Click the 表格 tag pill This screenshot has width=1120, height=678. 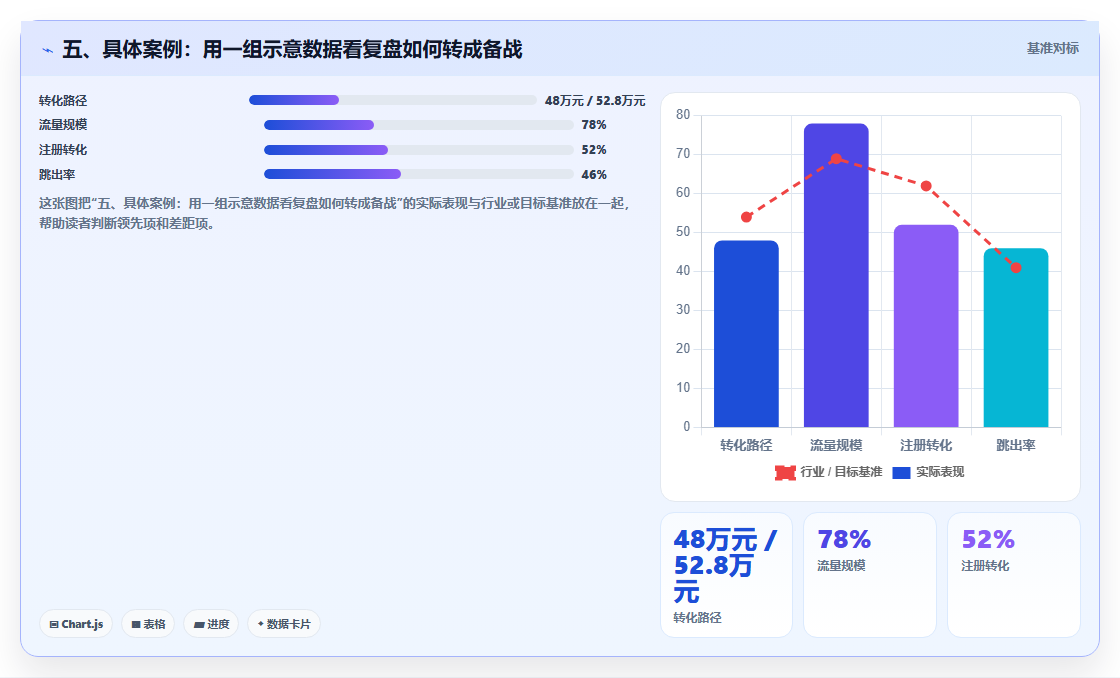tap(148, 624)
